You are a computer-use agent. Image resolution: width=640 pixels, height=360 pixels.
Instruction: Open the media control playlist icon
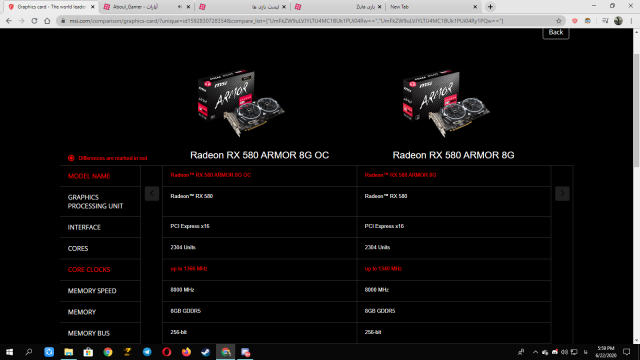(605, 21)
